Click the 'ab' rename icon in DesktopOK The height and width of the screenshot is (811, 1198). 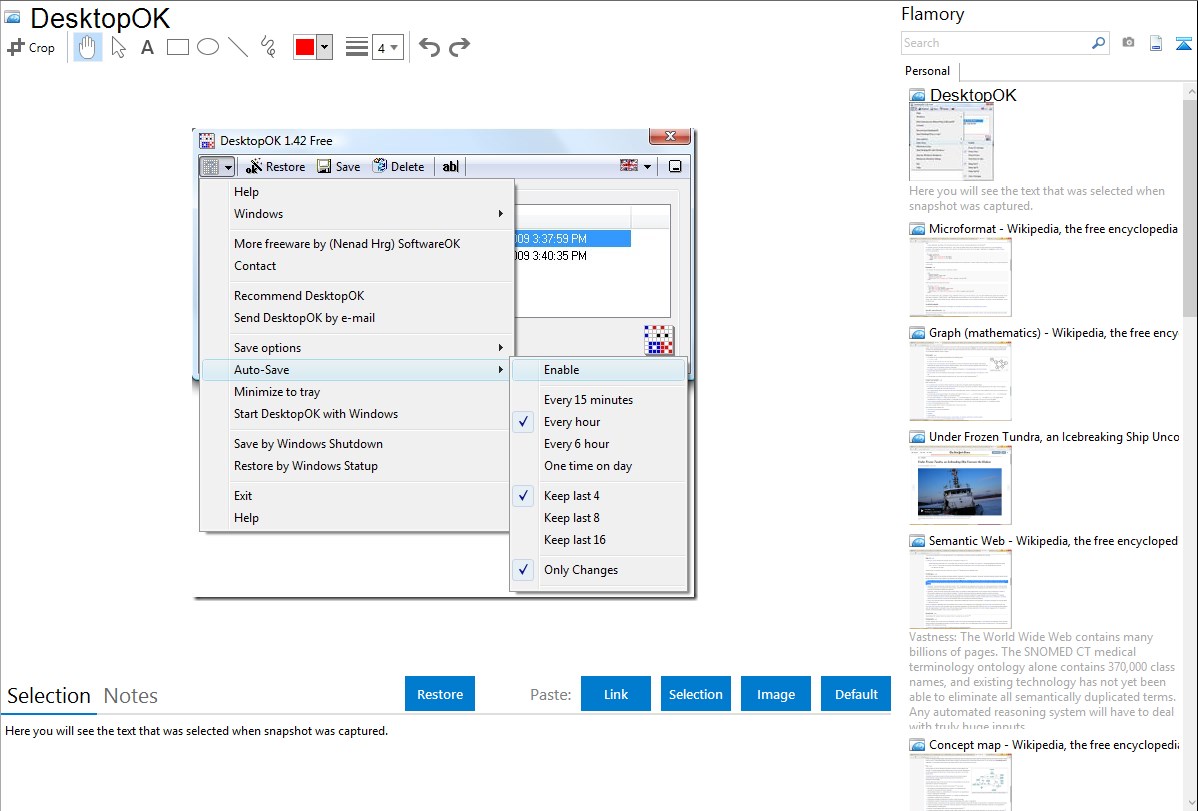451,167
